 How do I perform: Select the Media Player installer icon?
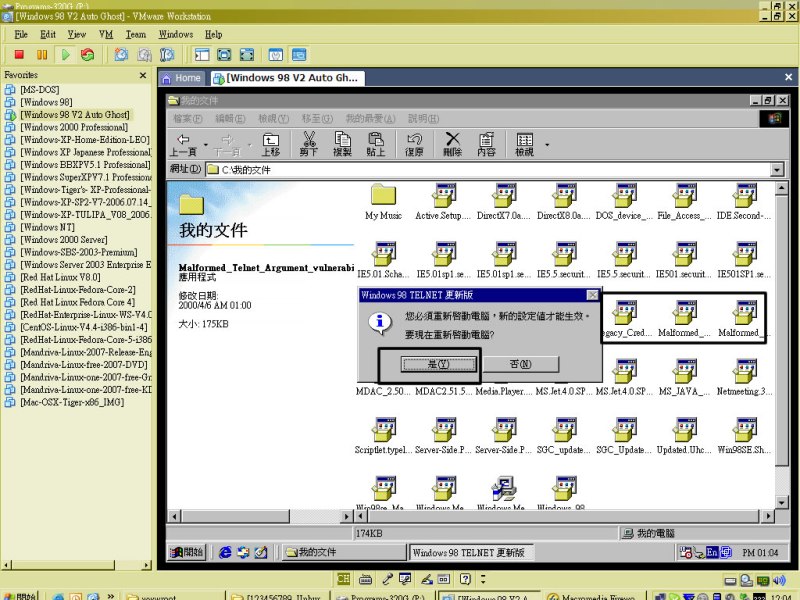[x=504, y=391]
